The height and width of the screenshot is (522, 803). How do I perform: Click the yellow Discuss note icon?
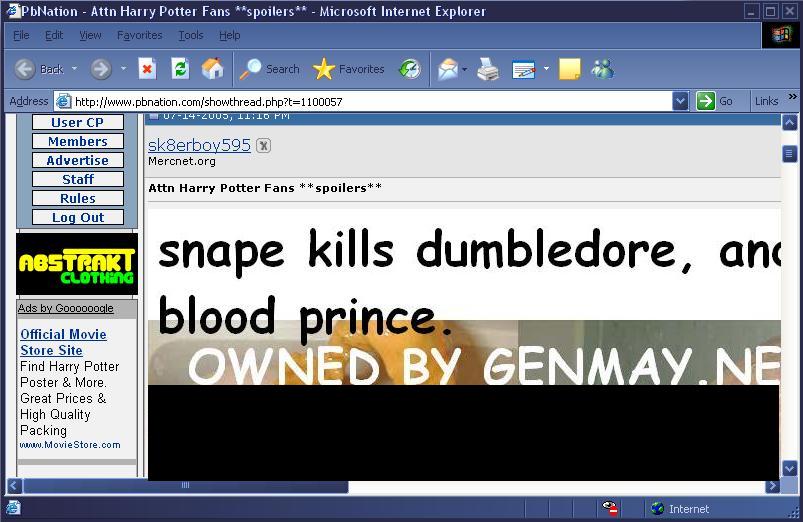click(569, 69)
